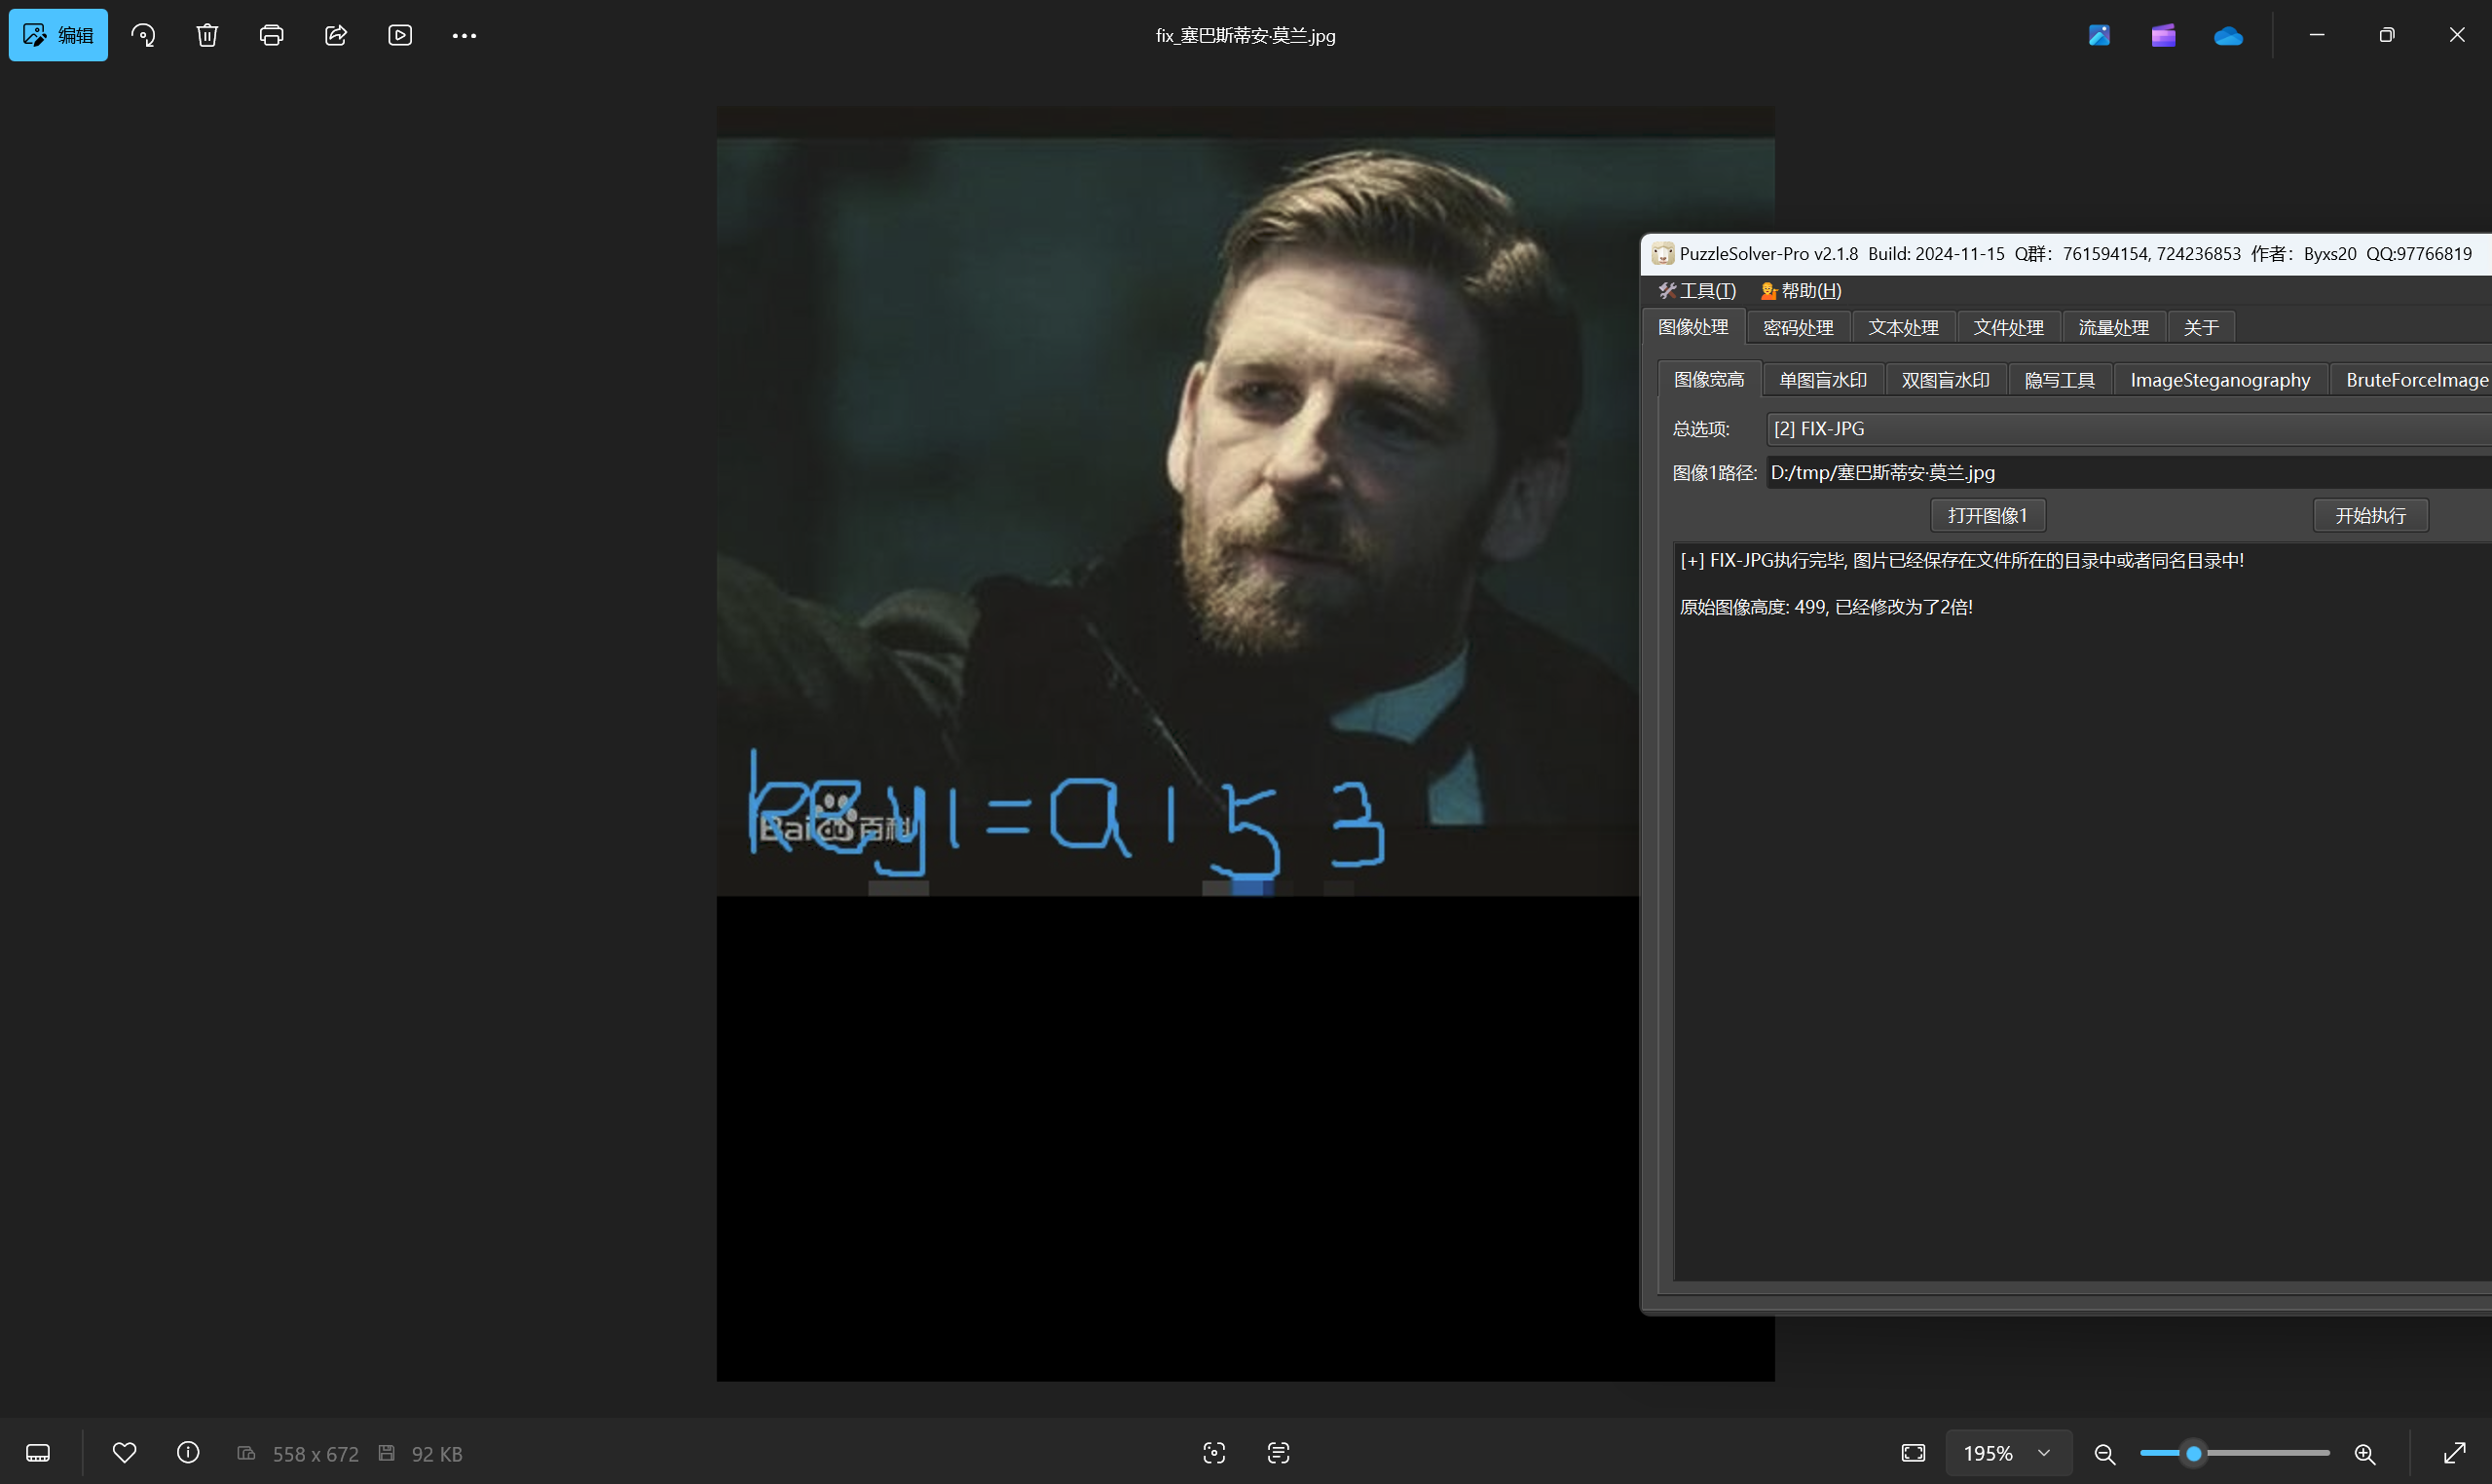Select the 双图盲水印 sub-tab
Viewport: 2492px width, 1484px height.
pyautogui.click(x=1945, y=380)
